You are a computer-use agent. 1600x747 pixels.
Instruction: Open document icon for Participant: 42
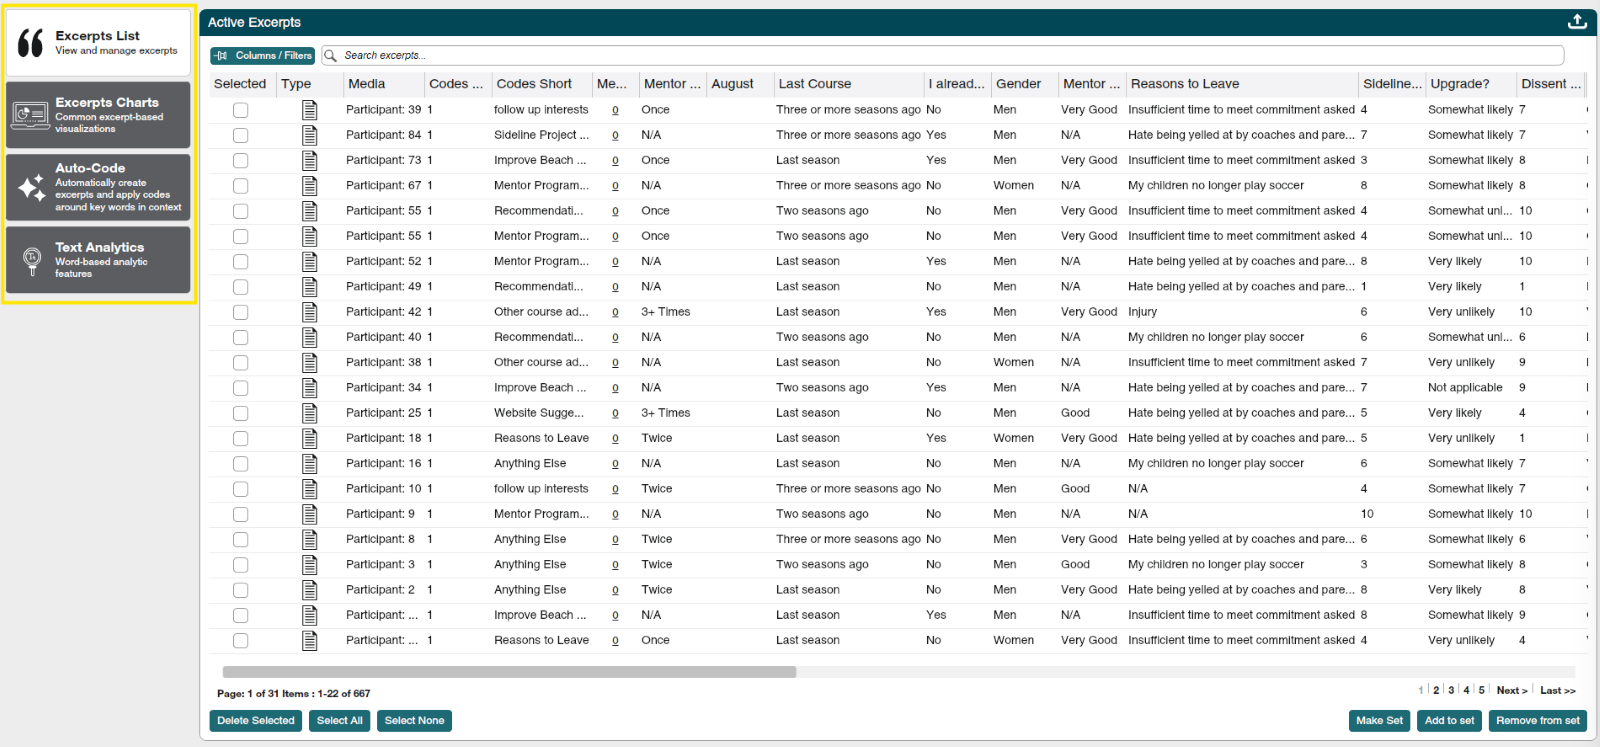tap(310, 312)
